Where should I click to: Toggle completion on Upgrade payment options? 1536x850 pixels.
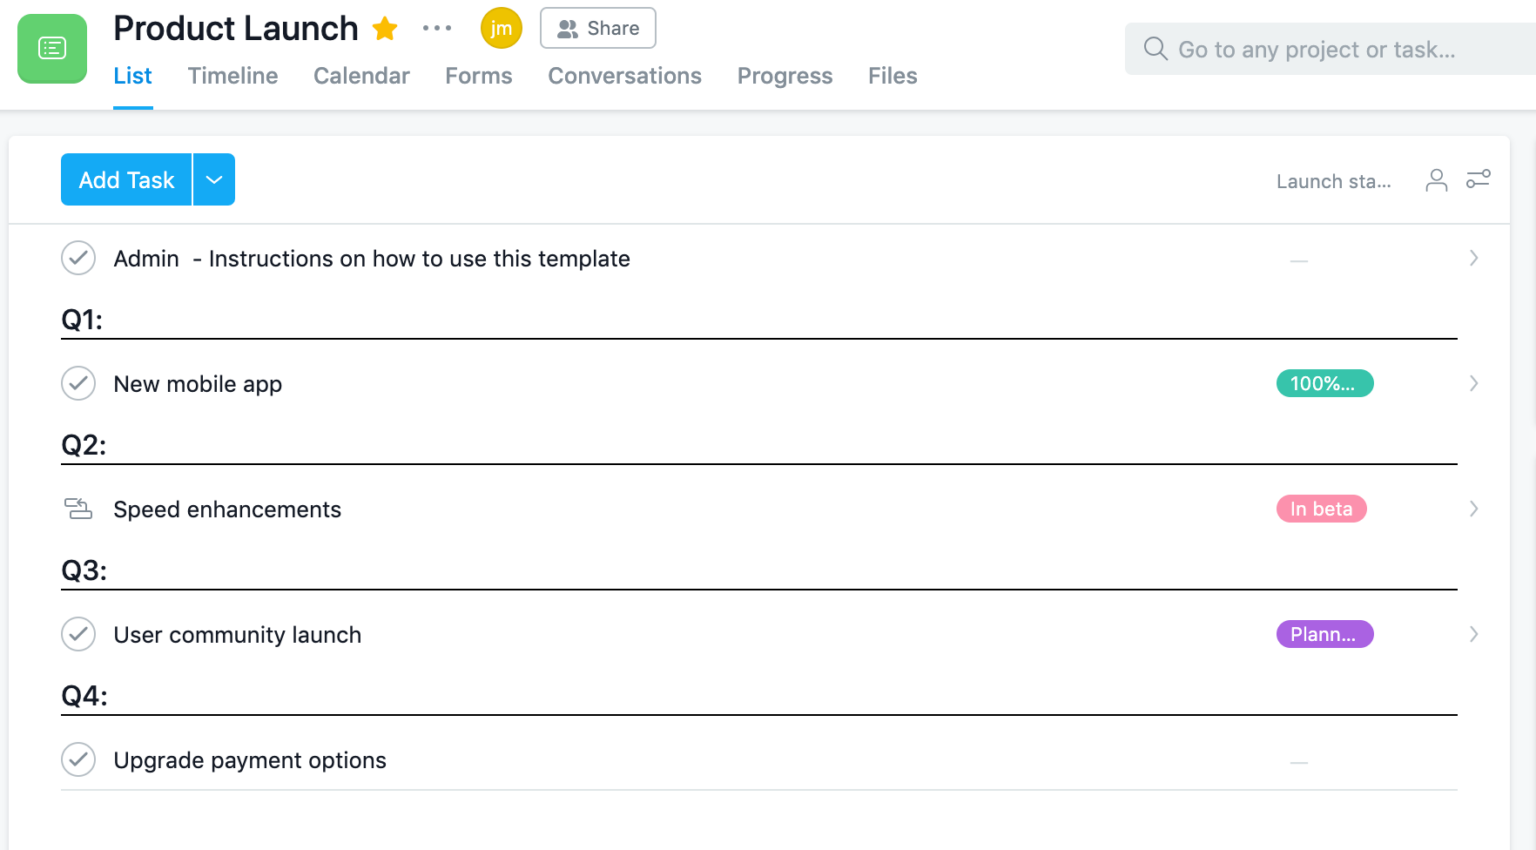[x=78, y=760]
